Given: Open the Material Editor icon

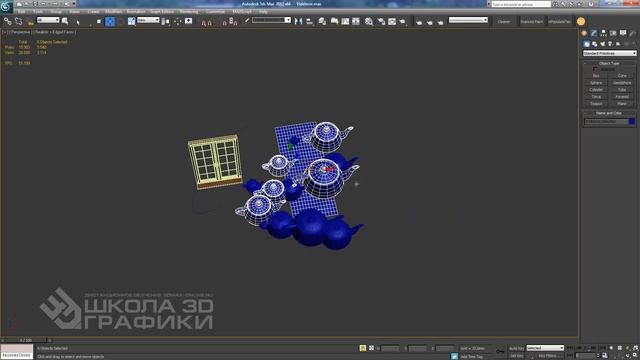Looking at the screenshot, I should [369, 21].
